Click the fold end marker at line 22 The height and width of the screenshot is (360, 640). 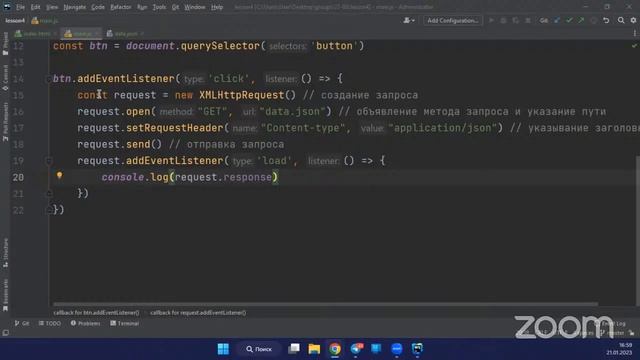[49, 210]
